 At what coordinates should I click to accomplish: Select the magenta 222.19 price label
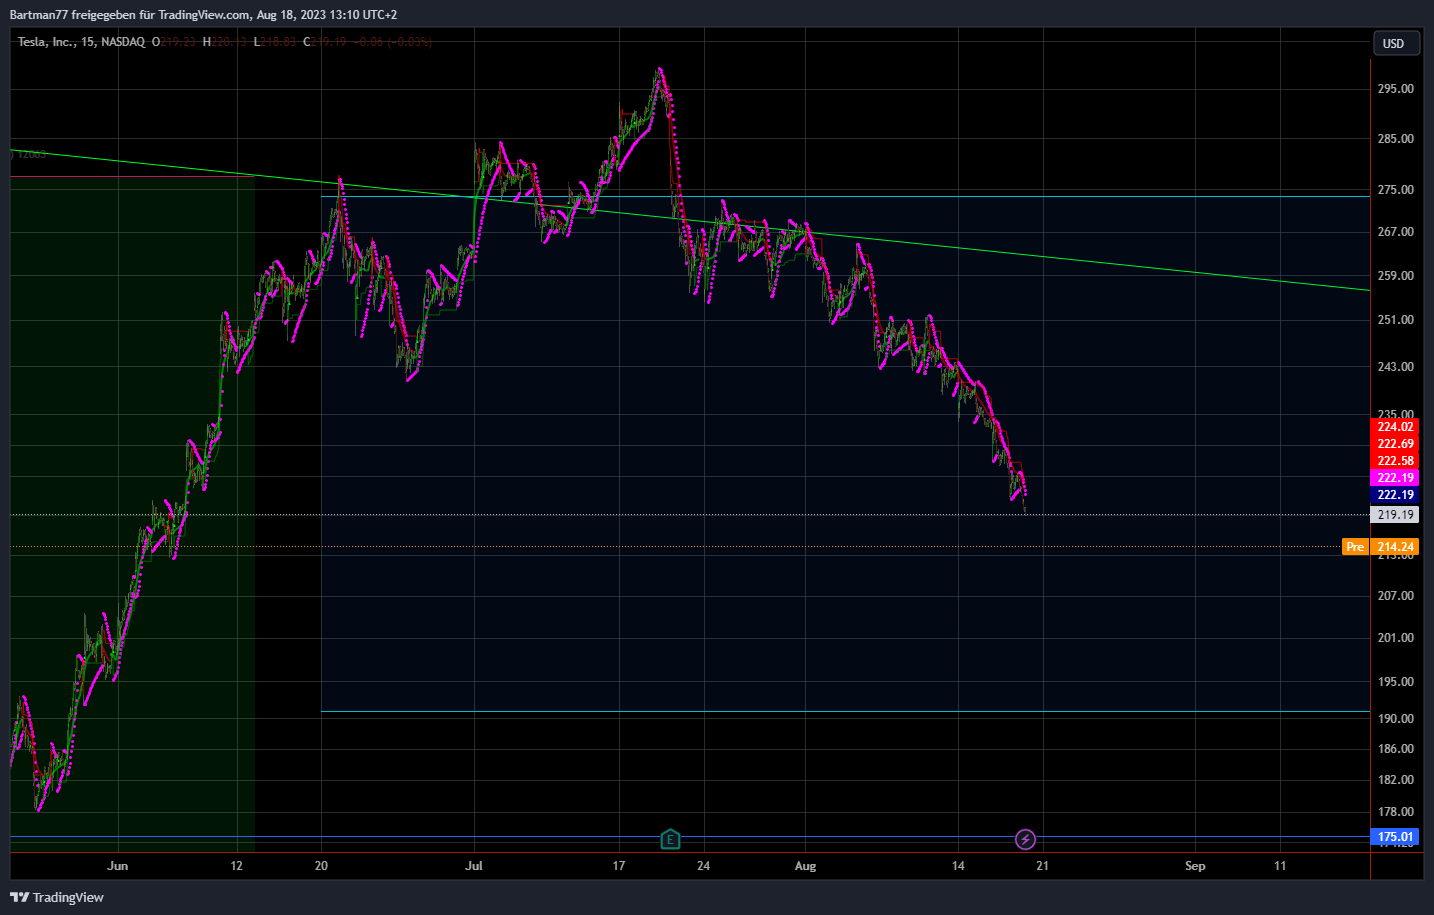(1395, 478)
